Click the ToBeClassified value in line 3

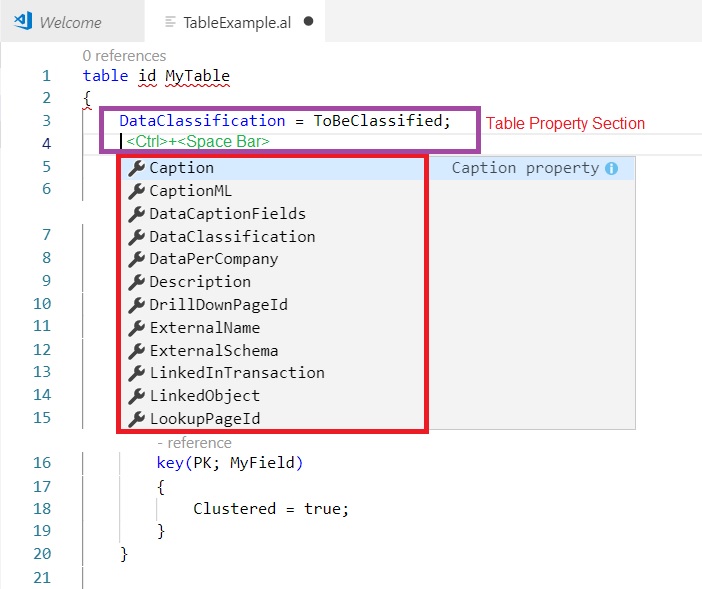[377, 120]
